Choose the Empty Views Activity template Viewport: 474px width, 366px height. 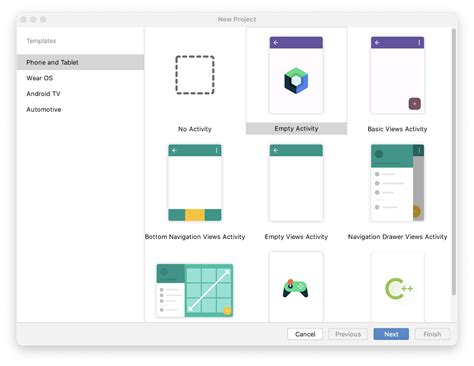click(x=296, y=183)
